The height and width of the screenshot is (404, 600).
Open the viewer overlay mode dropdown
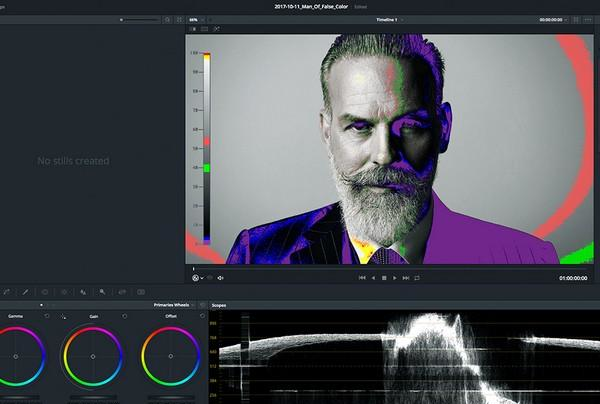[x=197, y=278]
